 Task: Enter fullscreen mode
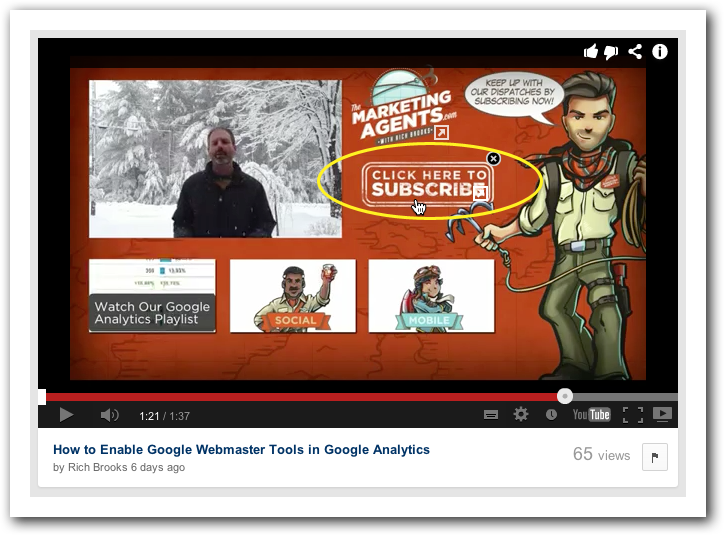pyautogui.click(x=633, y=415)
